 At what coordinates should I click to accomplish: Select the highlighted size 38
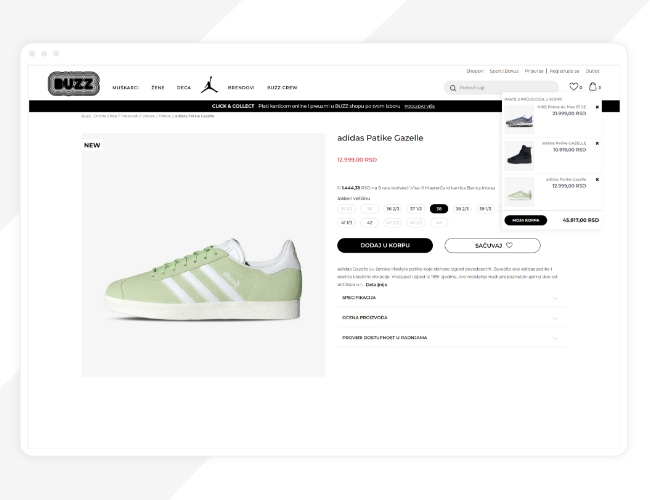click(x=439, y=209)
